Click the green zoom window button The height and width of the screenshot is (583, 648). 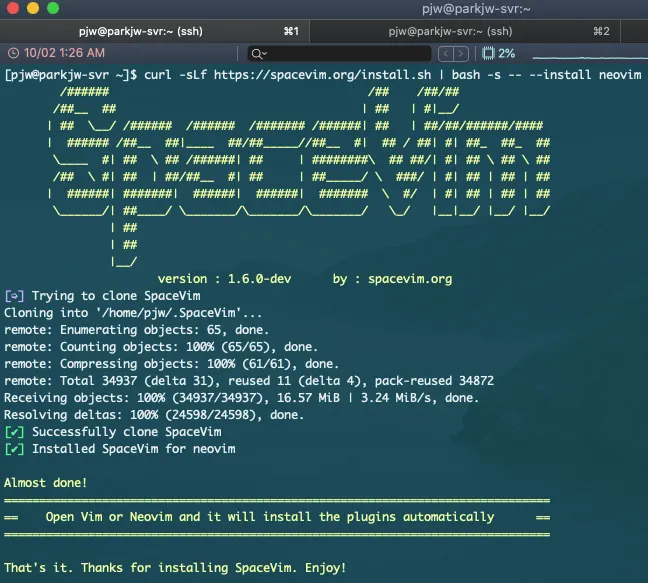53,8
